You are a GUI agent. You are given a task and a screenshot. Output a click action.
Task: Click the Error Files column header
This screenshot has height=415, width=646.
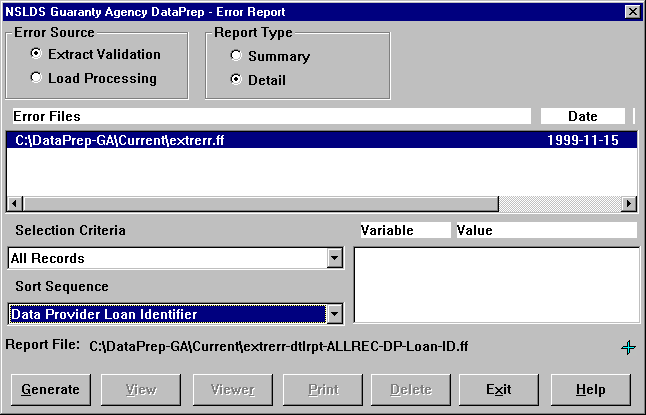click(x=268, y=117)
